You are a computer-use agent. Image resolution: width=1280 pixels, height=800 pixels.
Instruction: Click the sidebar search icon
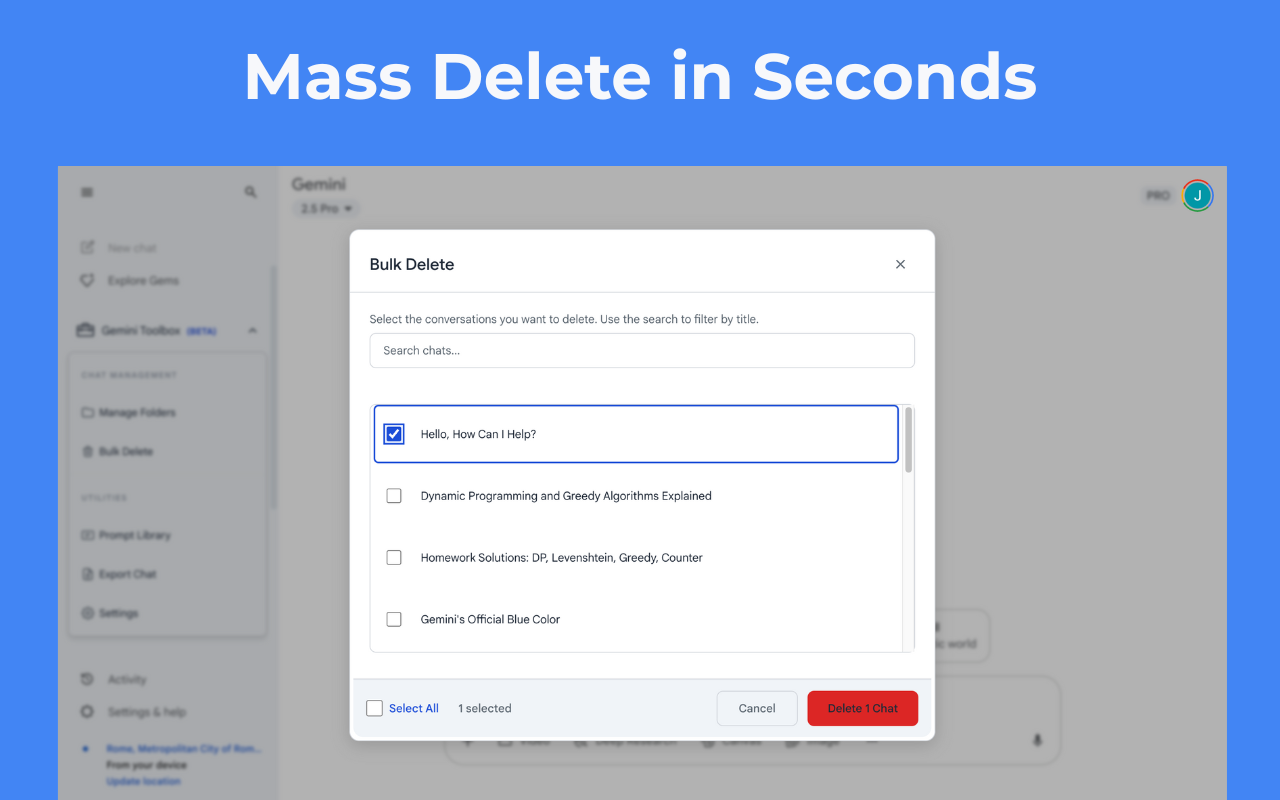point(250,191)
